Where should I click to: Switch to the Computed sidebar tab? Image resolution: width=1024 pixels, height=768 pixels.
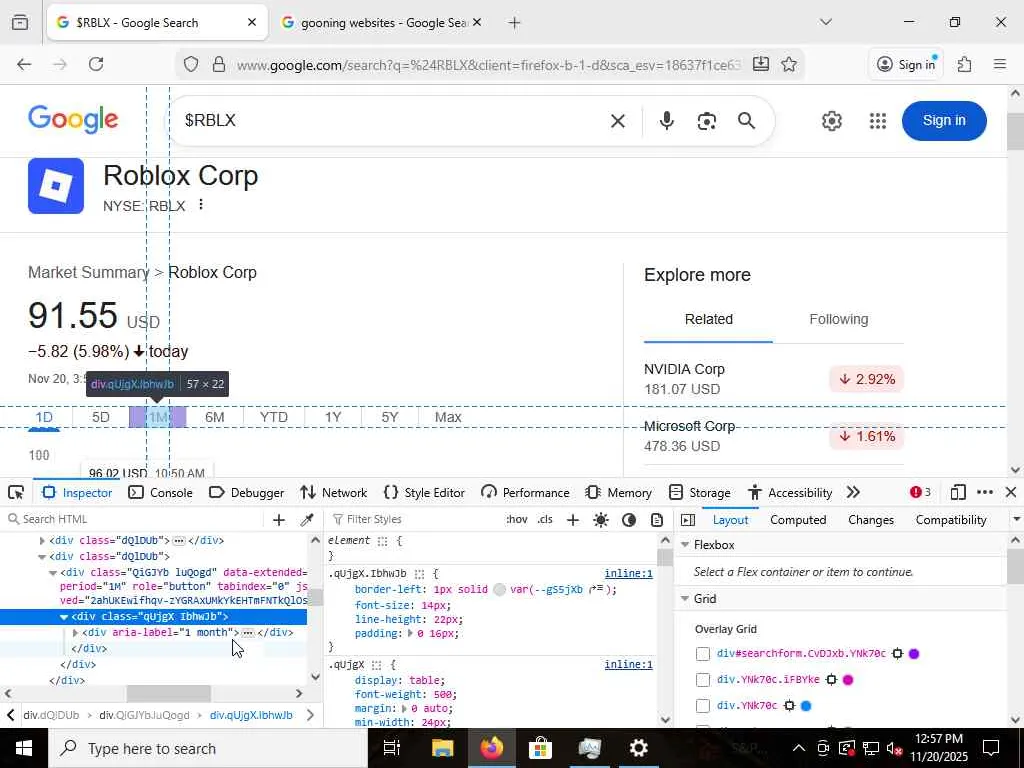(x=798, y=520)
